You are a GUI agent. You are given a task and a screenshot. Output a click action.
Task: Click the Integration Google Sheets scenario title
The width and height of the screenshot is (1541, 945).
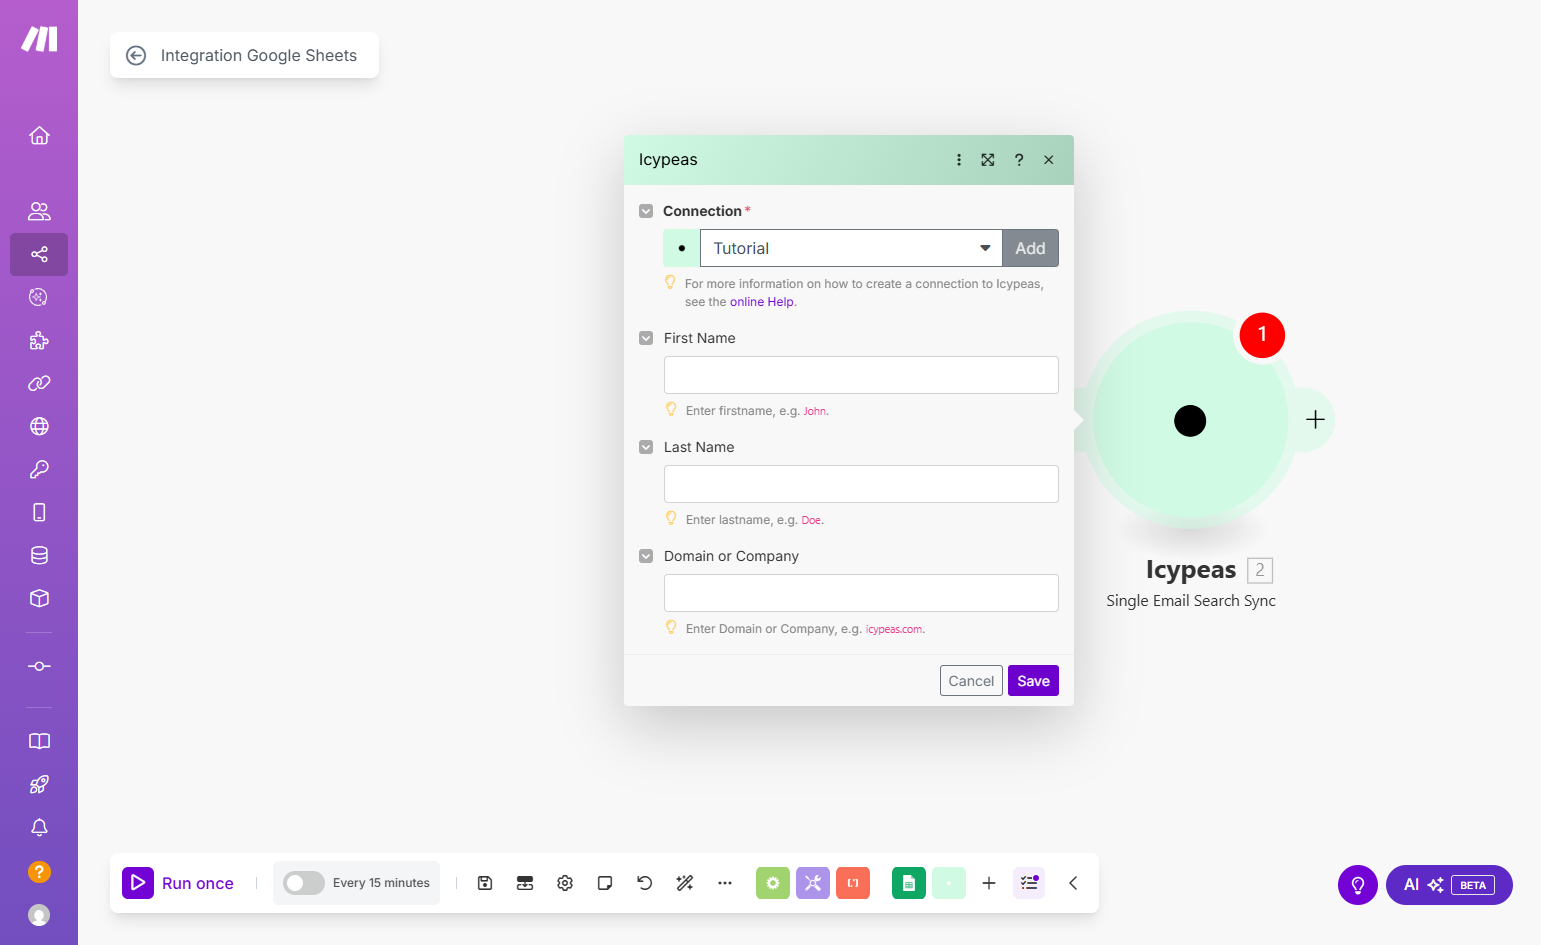coord(259,56)
